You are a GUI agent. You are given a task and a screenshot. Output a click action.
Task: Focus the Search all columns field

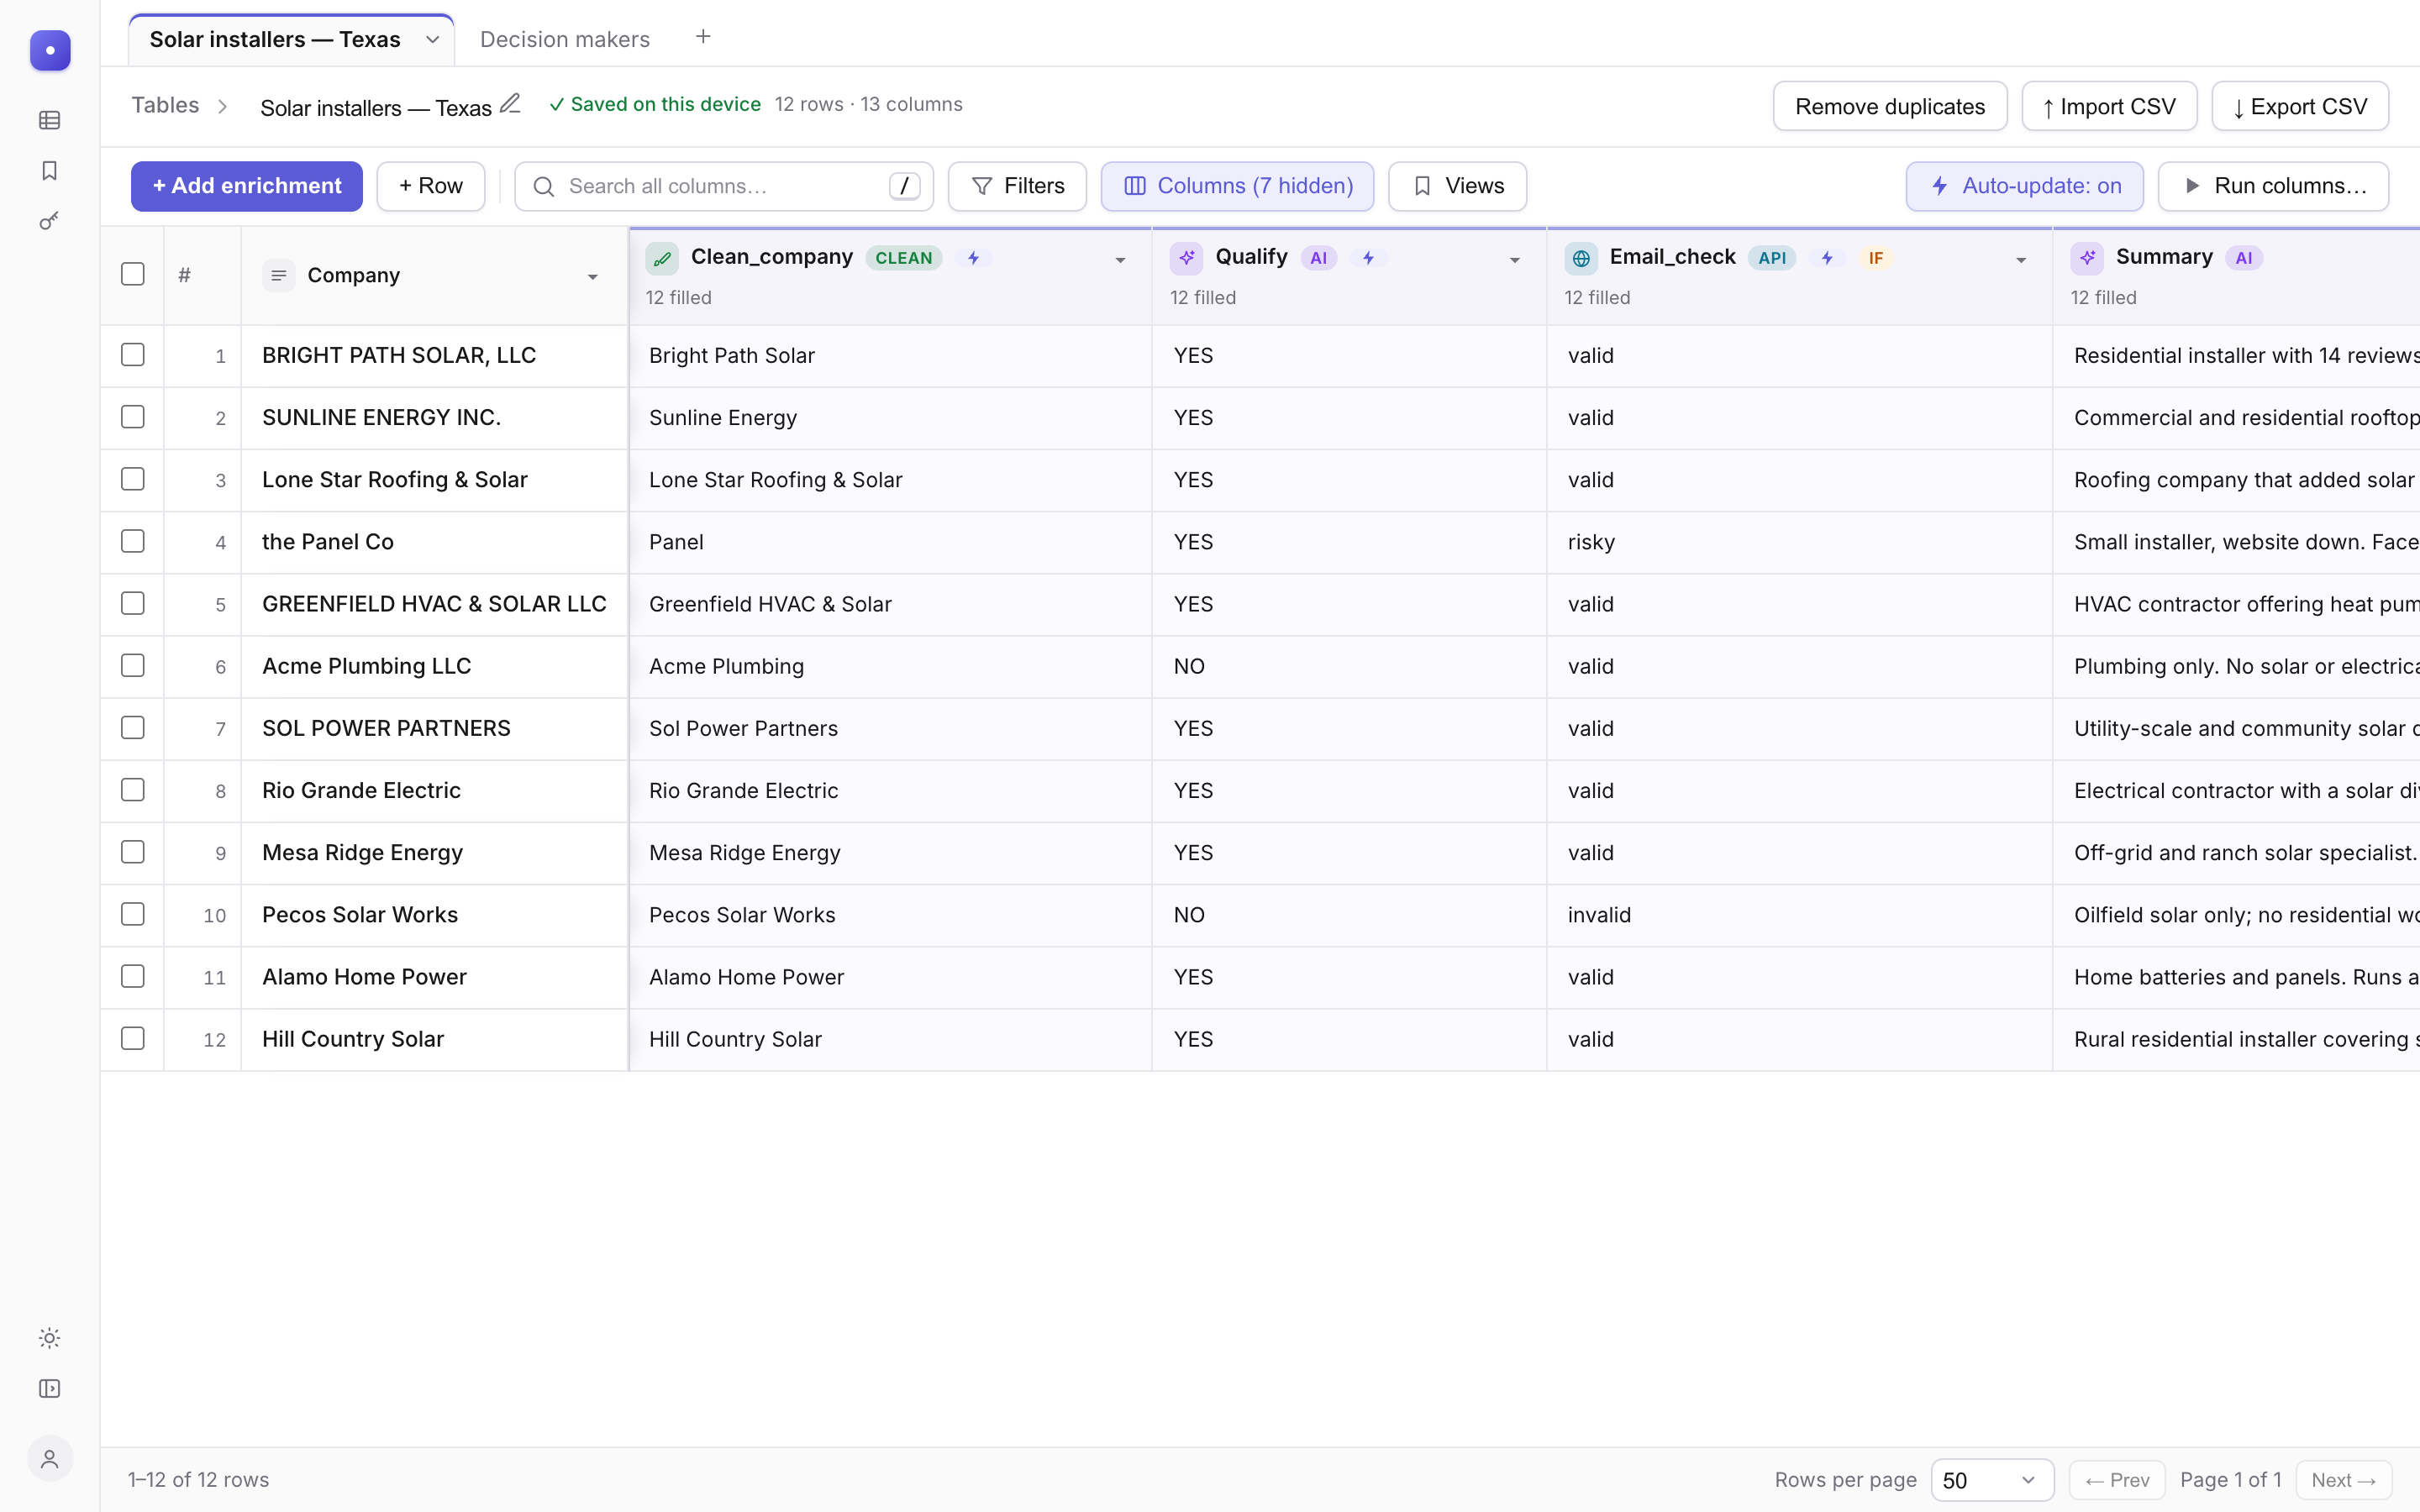[x=724, y=186]
